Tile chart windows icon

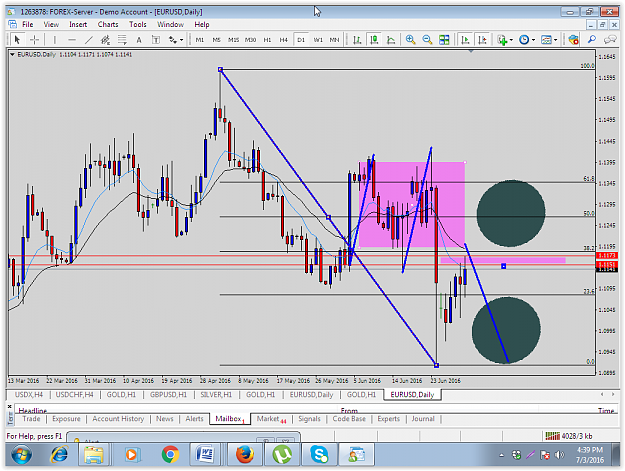tap(444, 39)
